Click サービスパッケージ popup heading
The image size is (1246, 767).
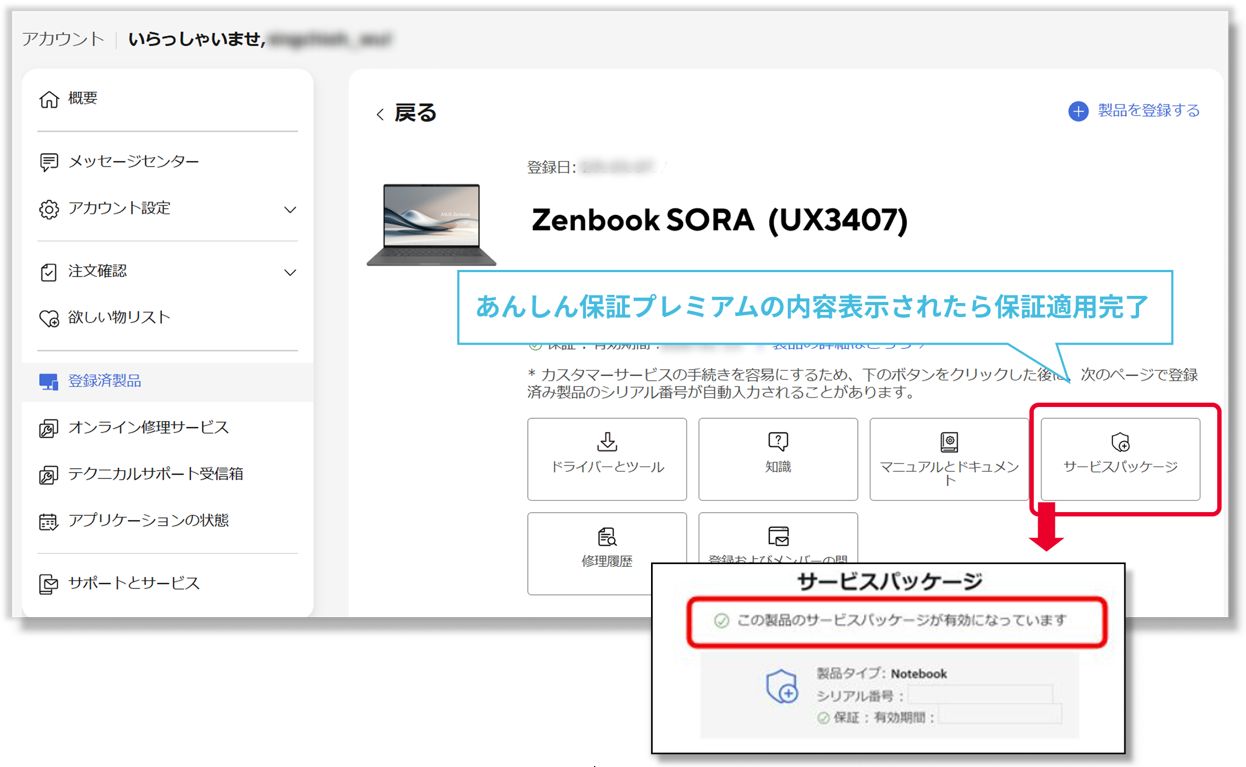(x=890, y=581)
